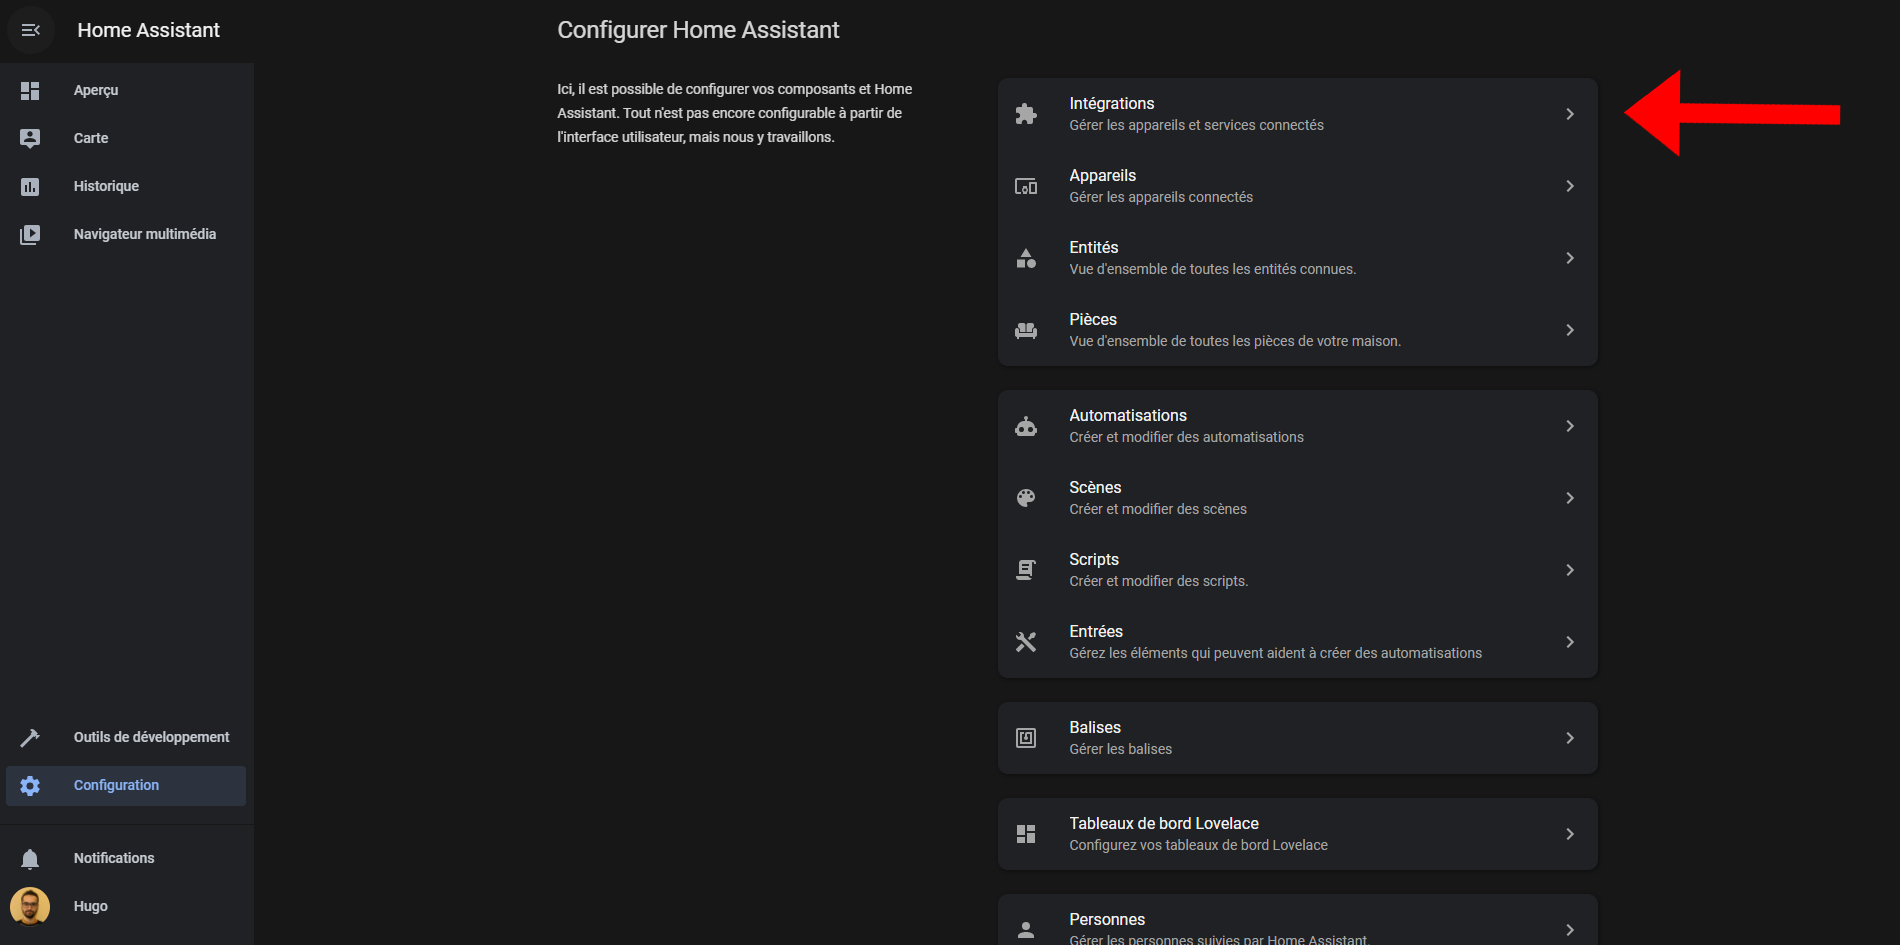Click the Configurer Home Assistant heading
The height and width of the screenshot is (945, 1900).
click(698, 30)
